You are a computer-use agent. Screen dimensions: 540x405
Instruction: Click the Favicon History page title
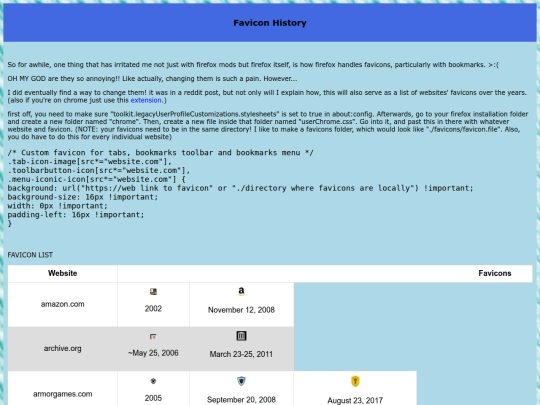click(270, 23)
